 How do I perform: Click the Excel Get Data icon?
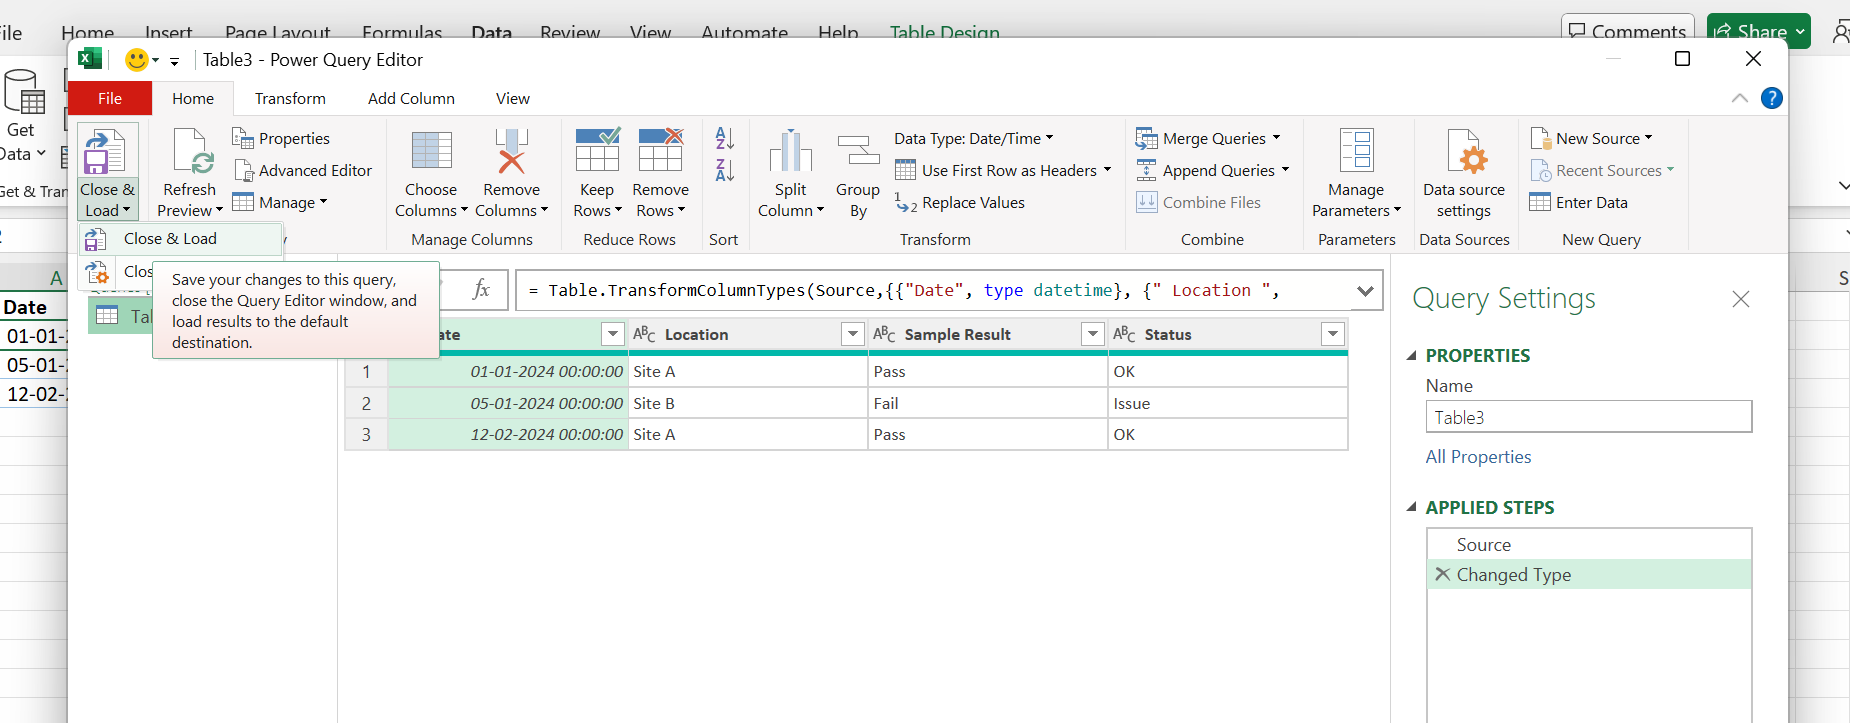pos(25,92)
